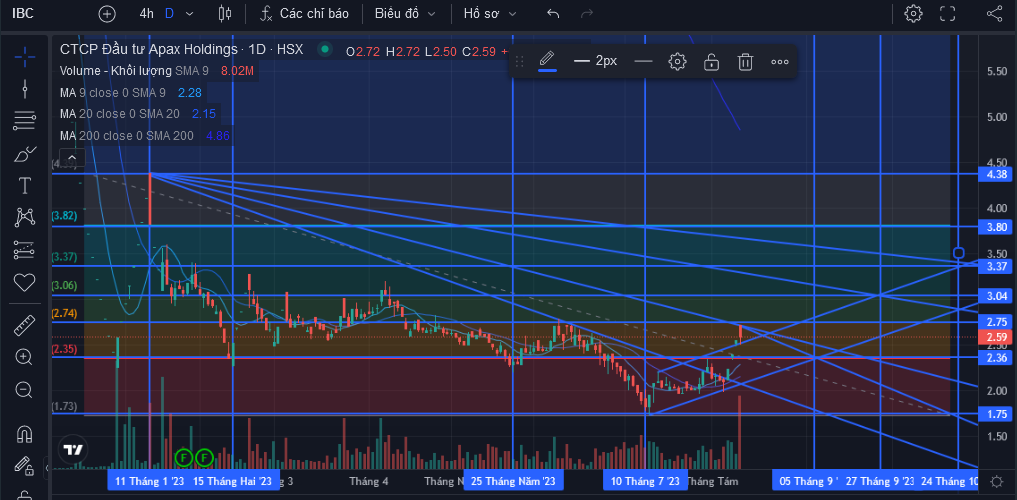
Task: Open the Fibonacci retracement tools
Action: click(x=25, y=121)
